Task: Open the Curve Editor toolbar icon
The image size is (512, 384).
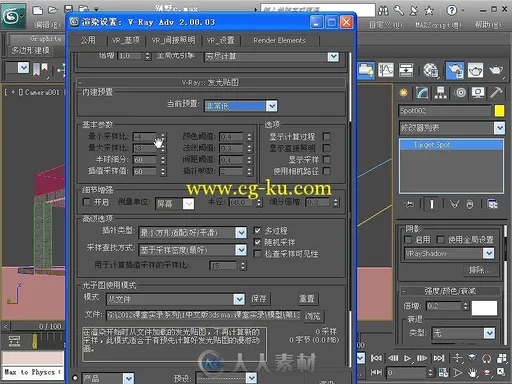Action: [386, 70]
